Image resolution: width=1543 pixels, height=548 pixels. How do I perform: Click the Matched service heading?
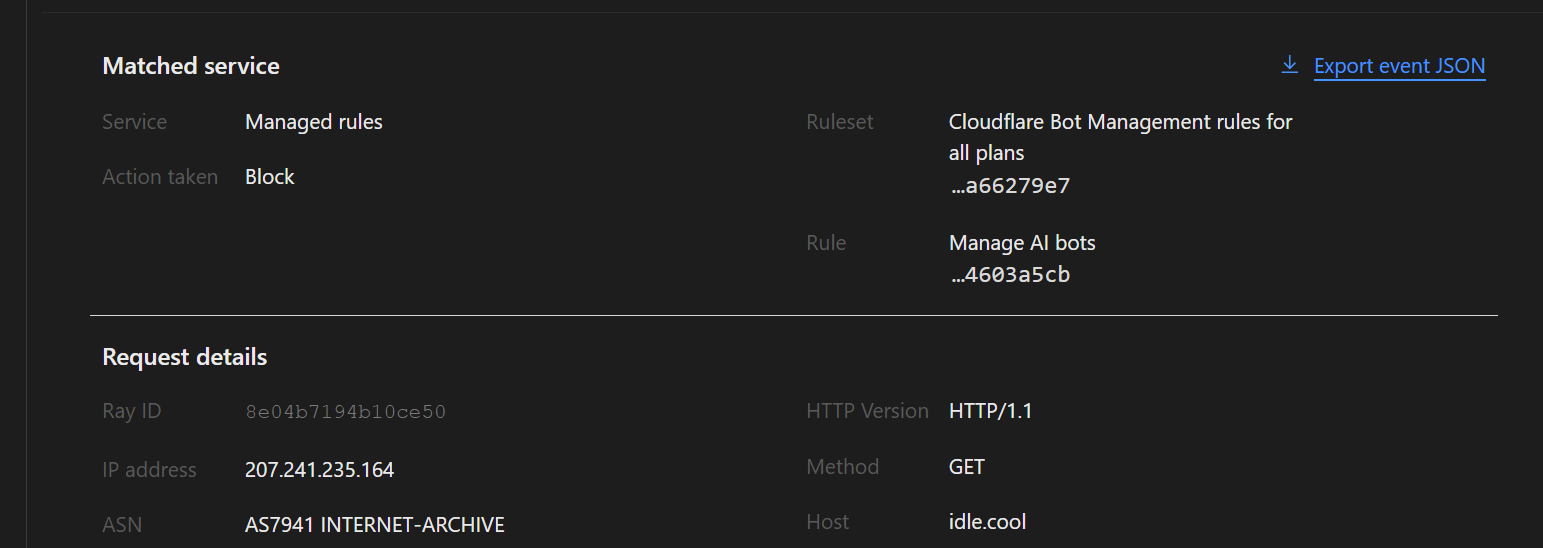[191, 66]
